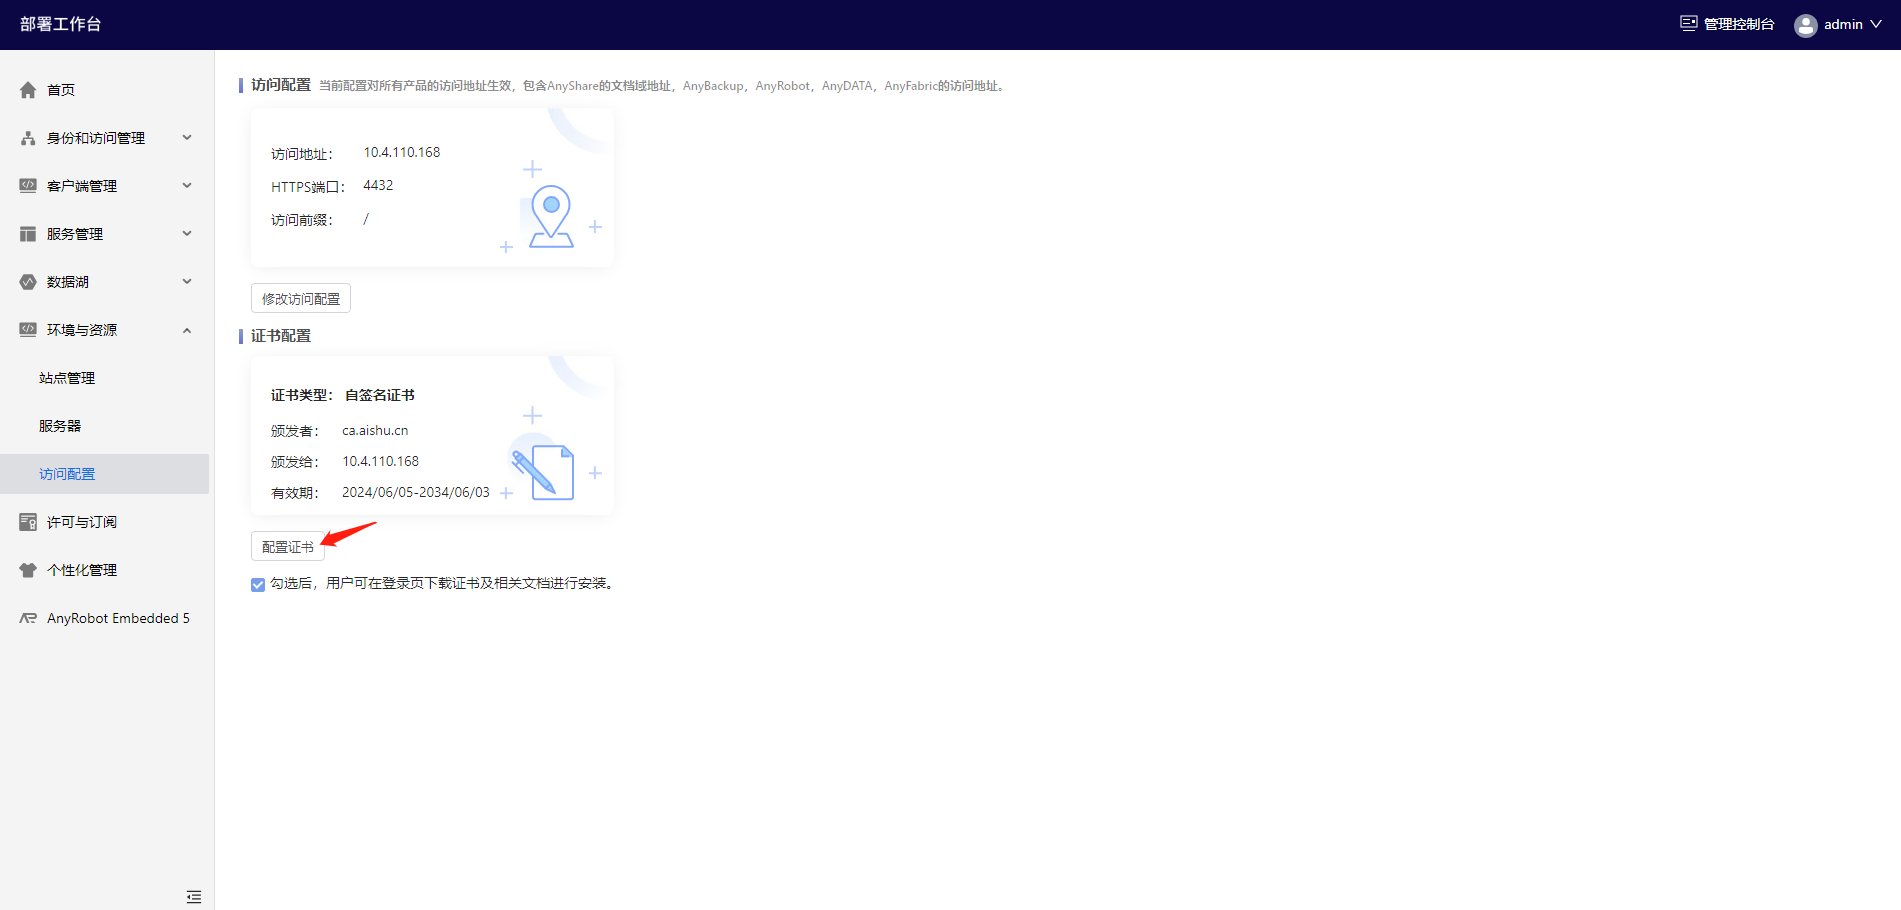Click the issuer value ca.aishu.cn
Viewport: 1901px width, 910px height.
[x=375, y=430]
